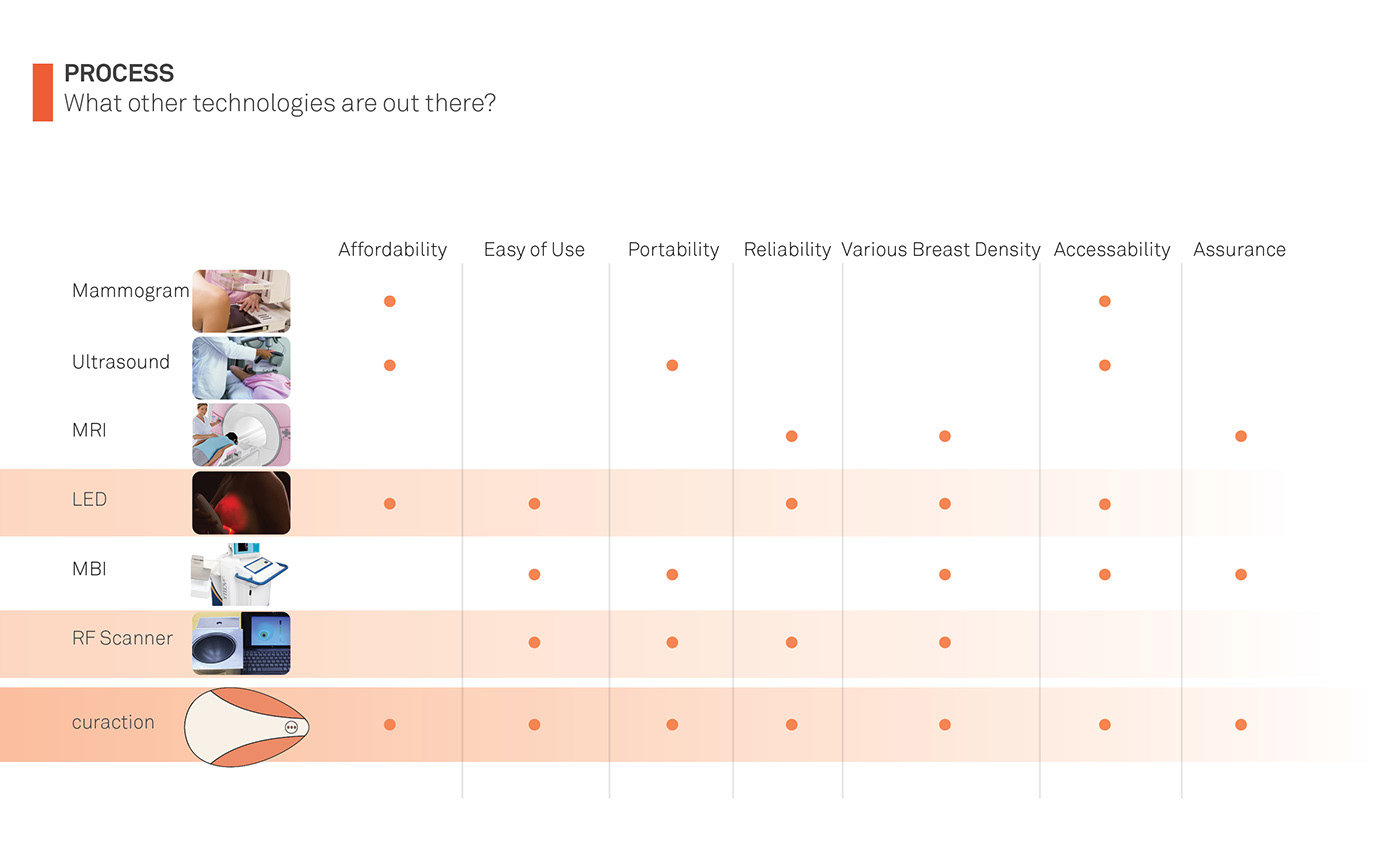The image size is (1400, 854).
Task: Click the orange bar beside PROCESS
Action: click(x=43, y=92)
